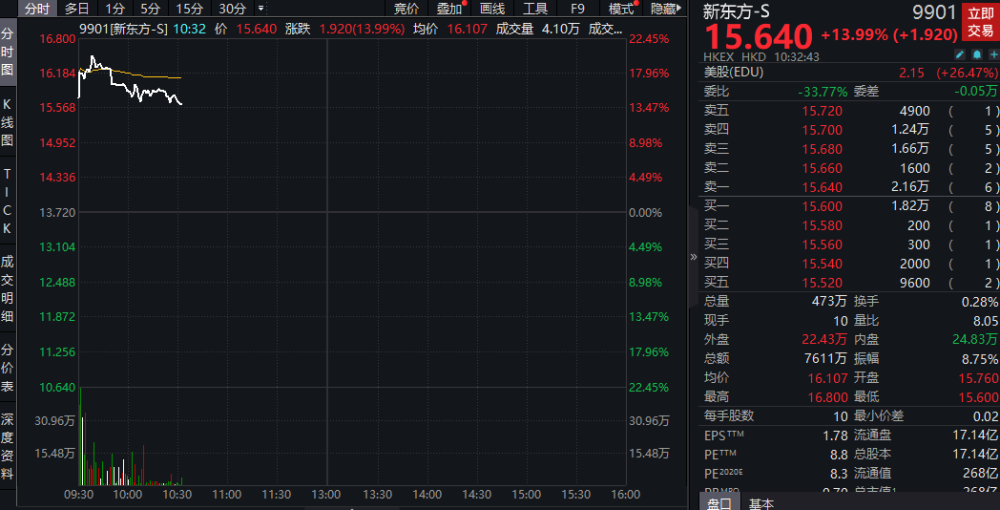Add stock to watchlist with plus icon
Screen dimensions: 1000x510
coord(992,55)
